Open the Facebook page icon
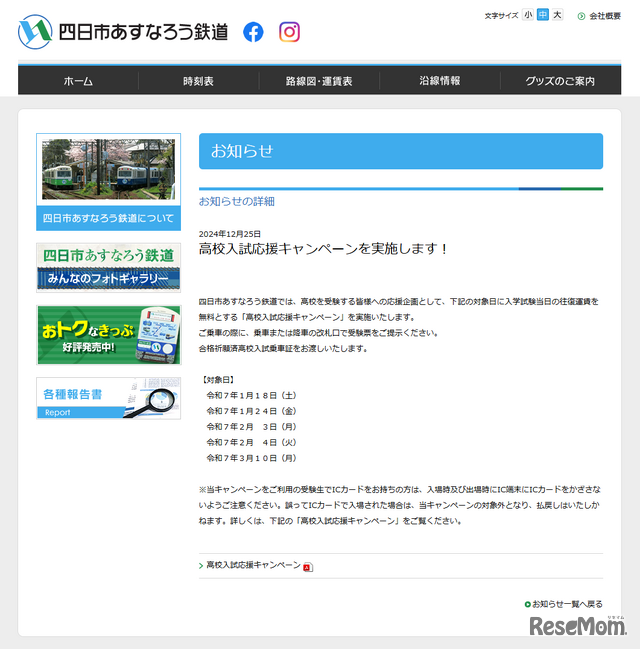Screen dimensions: 640x649 point(254,32)
